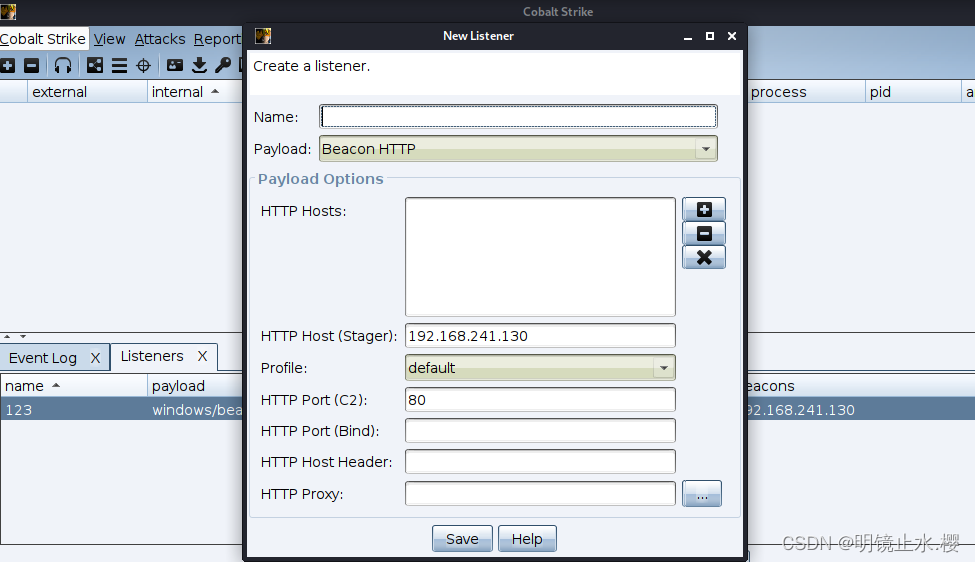Screen dimensions: 975x562
Task: Switch to the Listeners tab
Action: (152, 356)
